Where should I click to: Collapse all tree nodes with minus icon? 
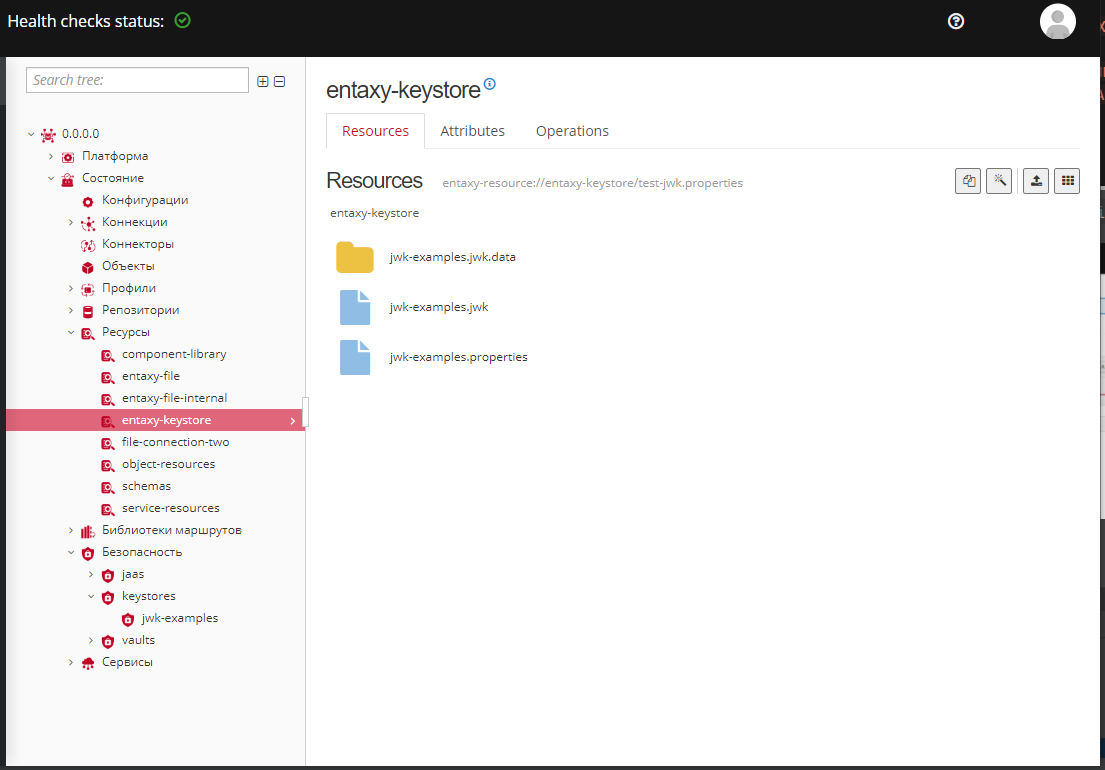point(280,82)
